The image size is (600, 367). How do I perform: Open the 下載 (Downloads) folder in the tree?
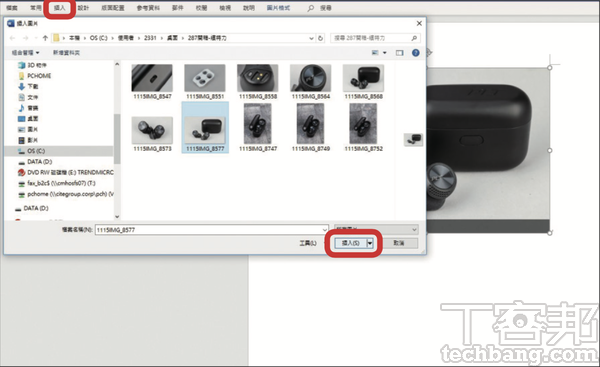coord(28,86)
